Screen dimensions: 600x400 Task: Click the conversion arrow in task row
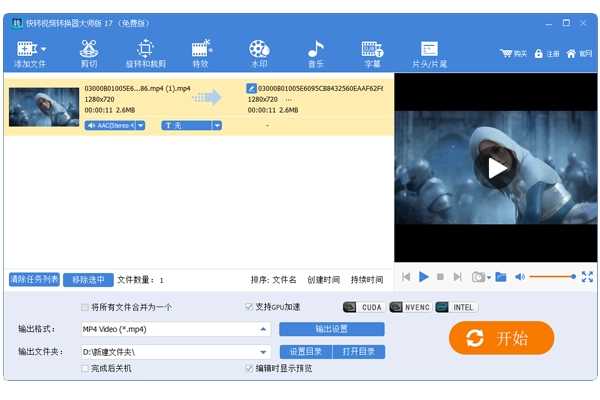[207, 98]
